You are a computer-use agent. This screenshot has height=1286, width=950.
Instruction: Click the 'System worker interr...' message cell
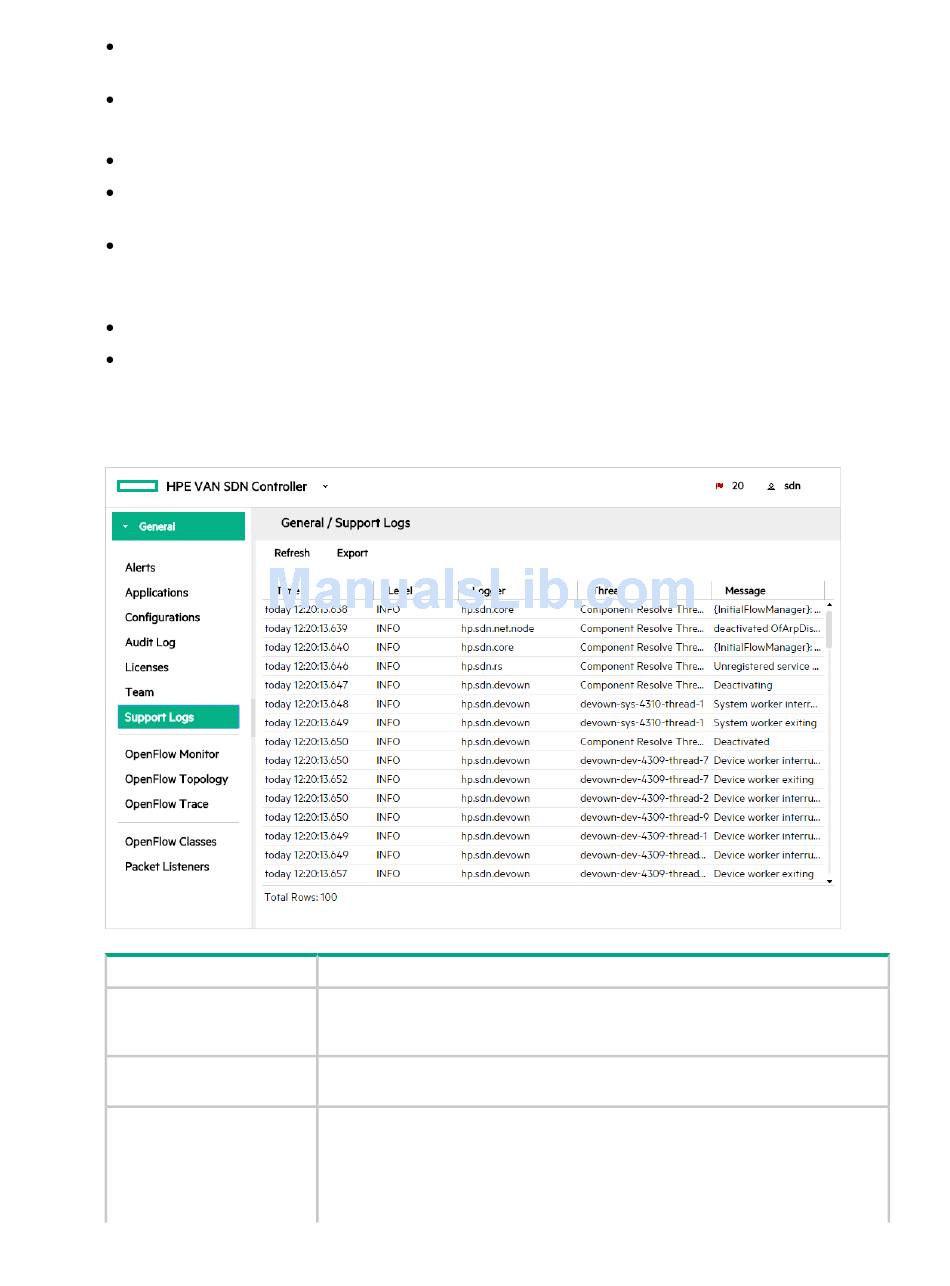click(767, 705)
